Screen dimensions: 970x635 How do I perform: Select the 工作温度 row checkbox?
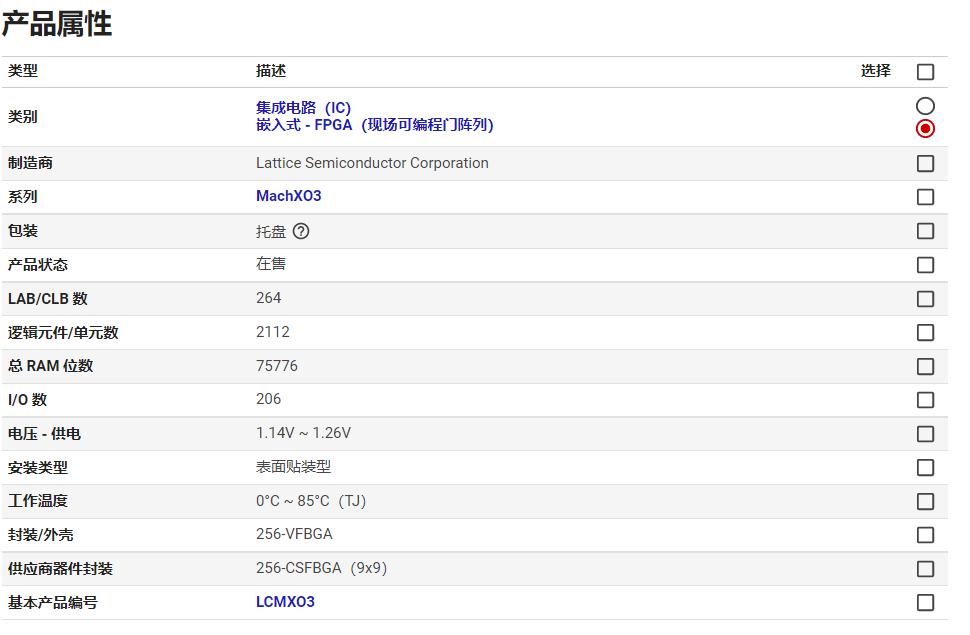tap(925, 501)
